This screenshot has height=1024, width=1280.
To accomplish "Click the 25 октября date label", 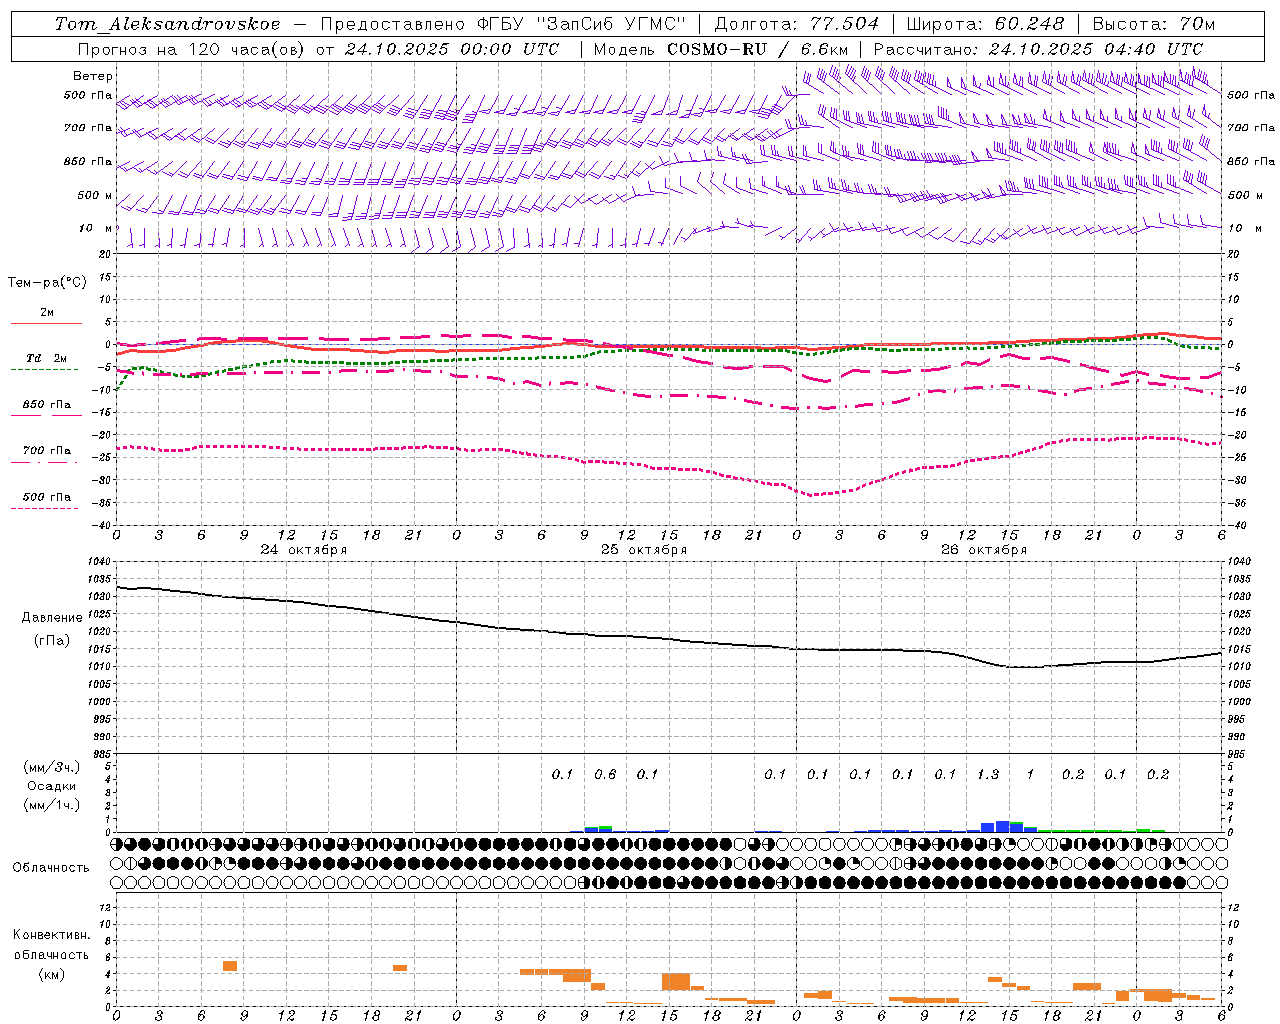I will pyautogui.click(x=644, y=550).
